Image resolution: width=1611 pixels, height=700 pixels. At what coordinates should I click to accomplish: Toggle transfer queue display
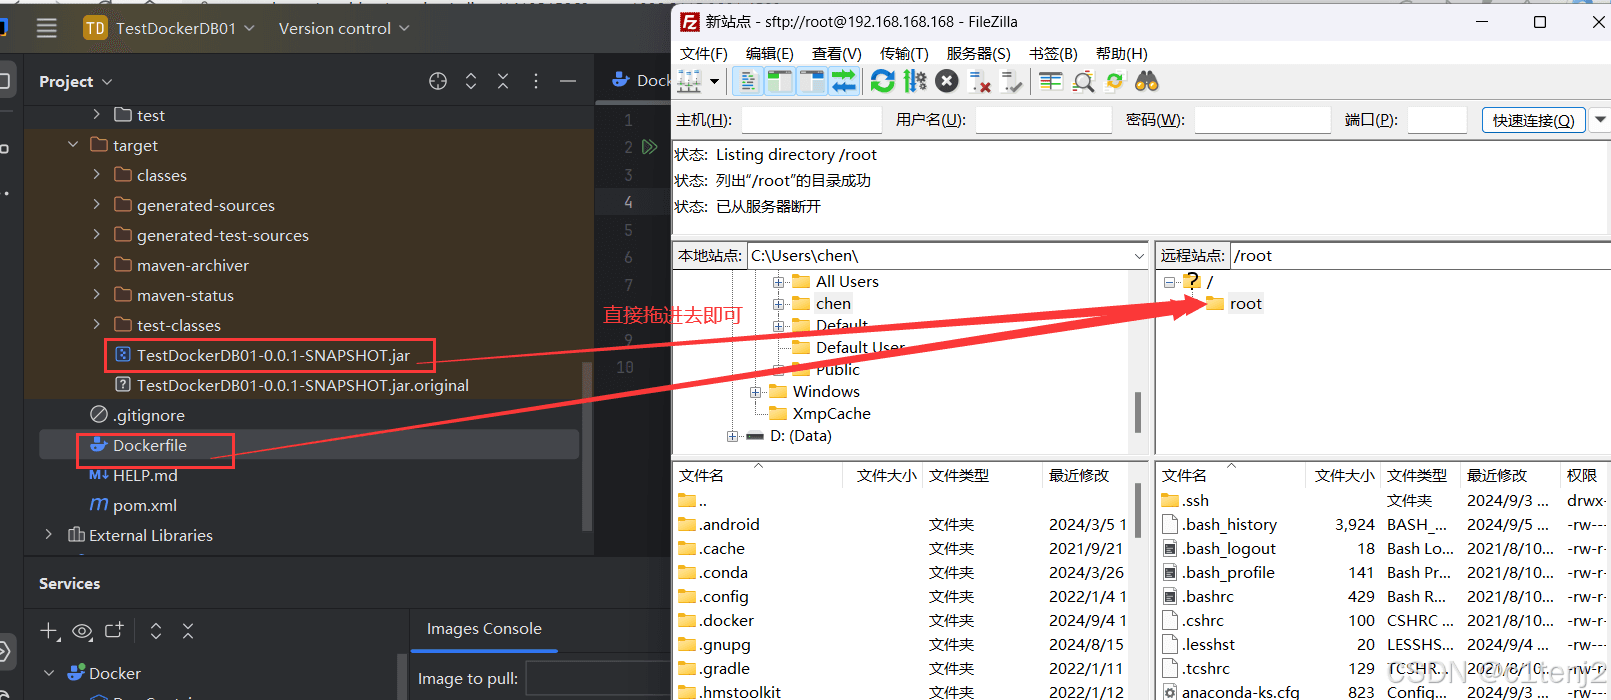click(x=844, y=81)
